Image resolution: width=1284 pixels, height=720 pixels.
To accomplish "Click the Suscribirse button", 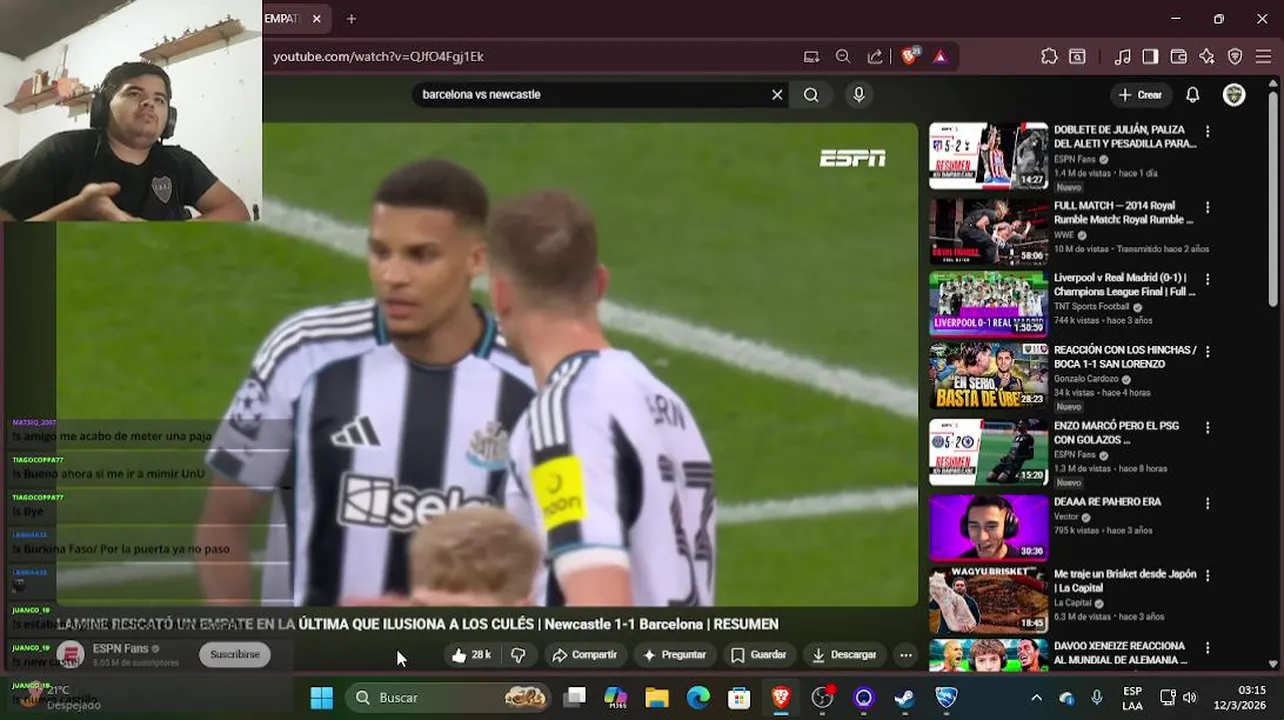I will [235, 654].
